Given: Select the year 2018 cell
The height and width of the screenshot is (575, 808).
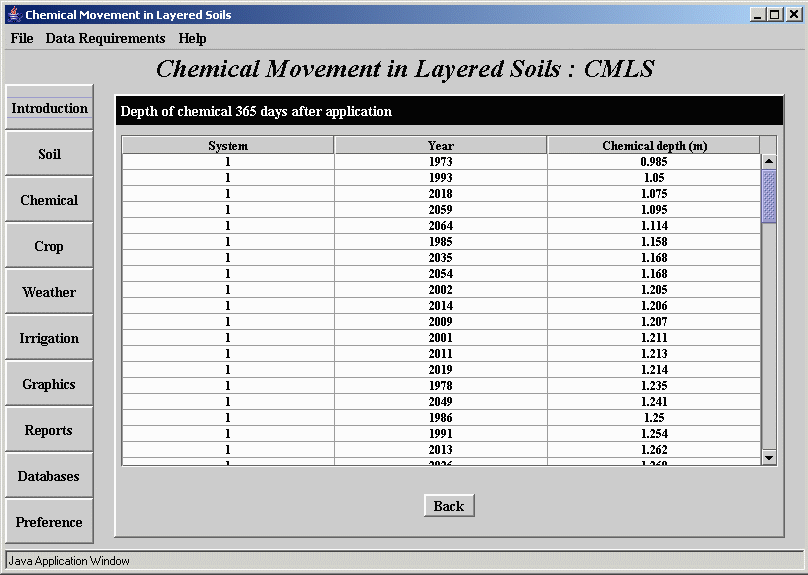Looking at the screenshot, I should [441, 194].
